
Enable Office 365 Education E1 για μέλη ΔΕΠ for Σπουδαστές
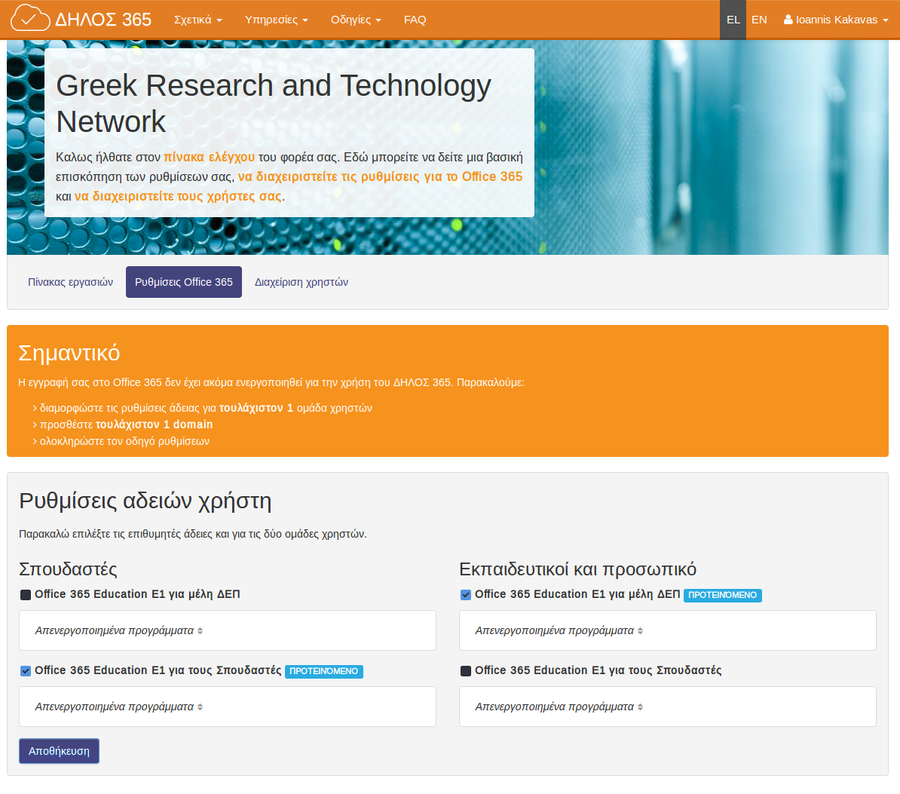click(x=26, y=595)
